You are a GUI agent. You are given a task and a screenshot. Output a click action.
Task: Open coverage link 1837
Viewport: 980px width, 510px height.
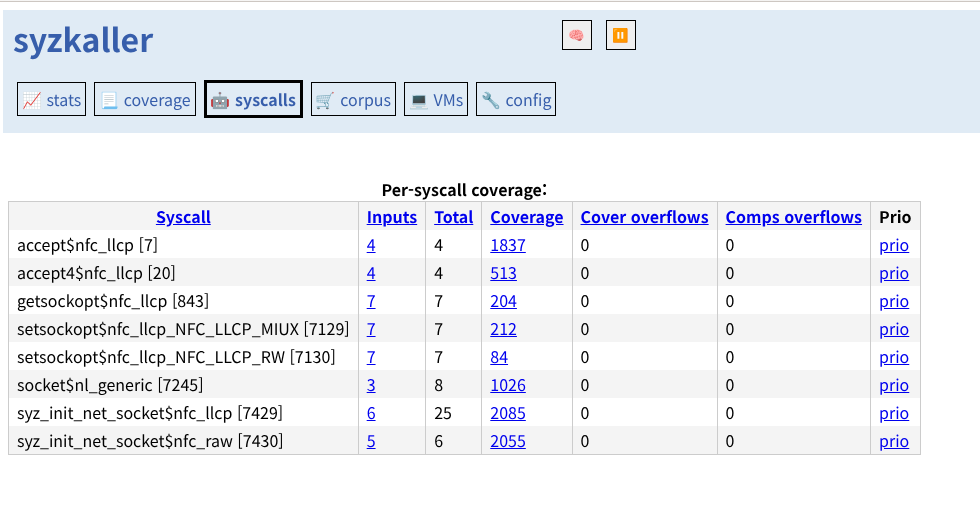[x=508, y=245]
